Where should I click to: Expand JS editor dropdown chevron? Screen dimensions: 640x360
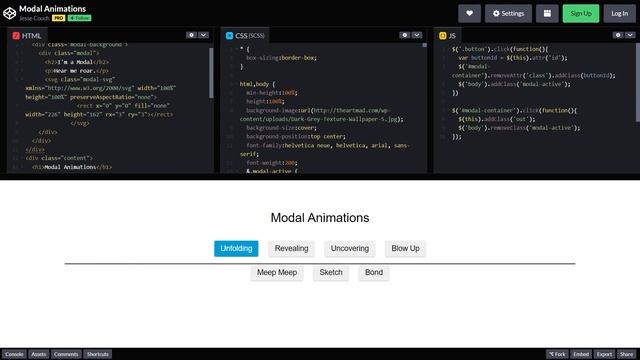630,35
